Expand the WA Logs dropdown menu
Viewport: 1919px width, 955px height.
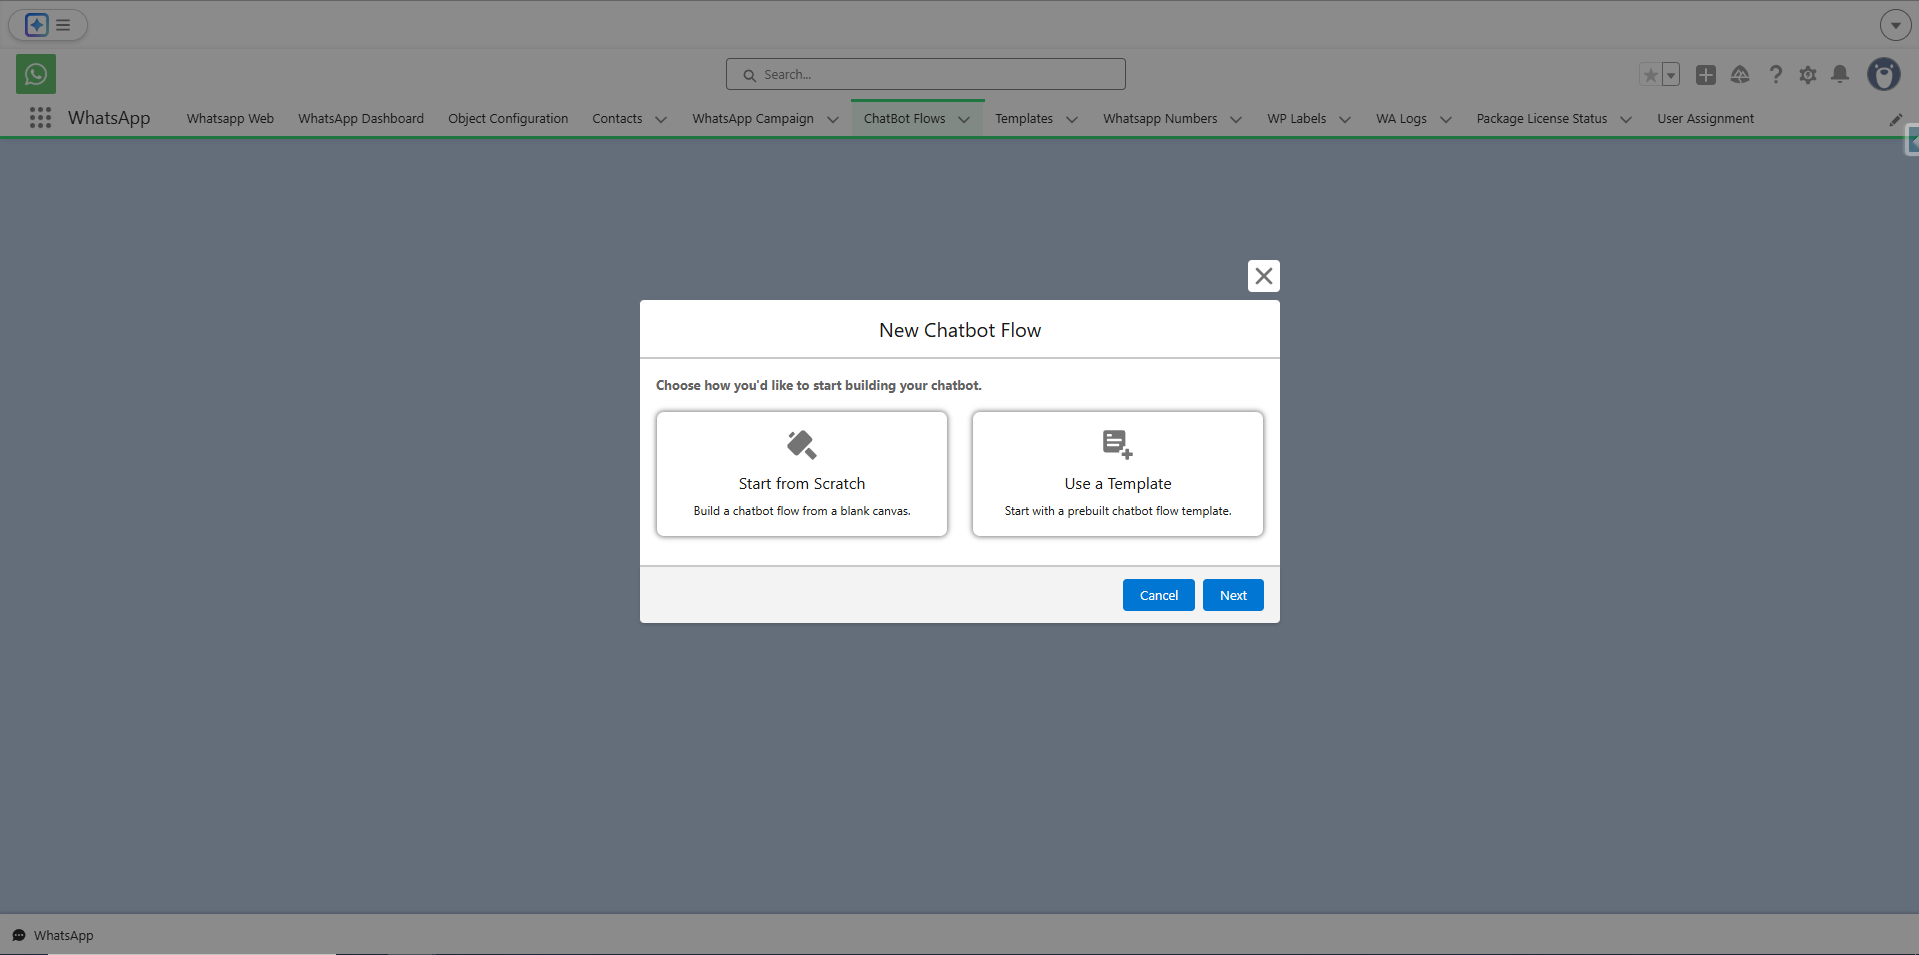[x=1445, y=119]
